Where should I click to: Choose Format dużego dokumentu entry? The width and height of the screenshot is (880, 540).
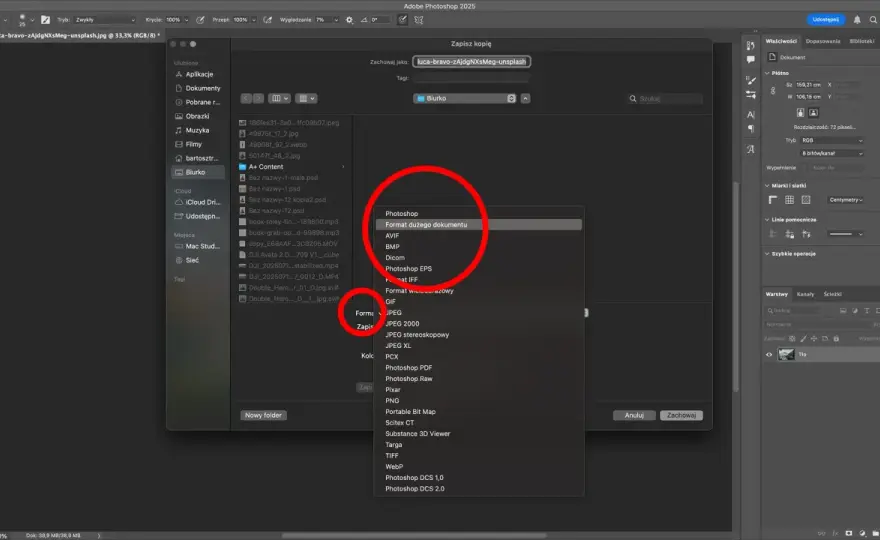[479, 225]
